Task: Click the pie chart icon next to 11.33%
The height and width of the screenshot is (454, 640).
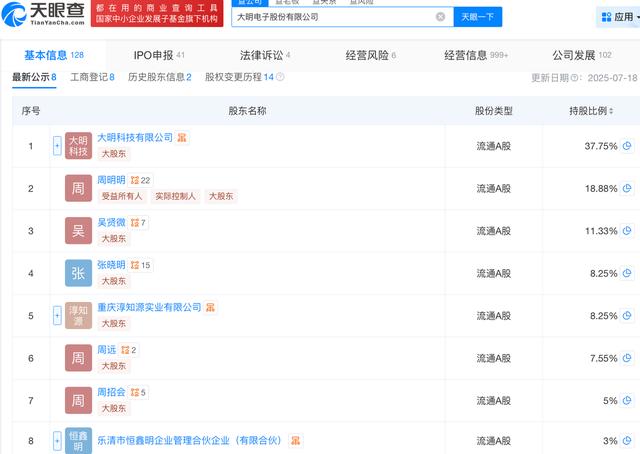Action: 627,231
